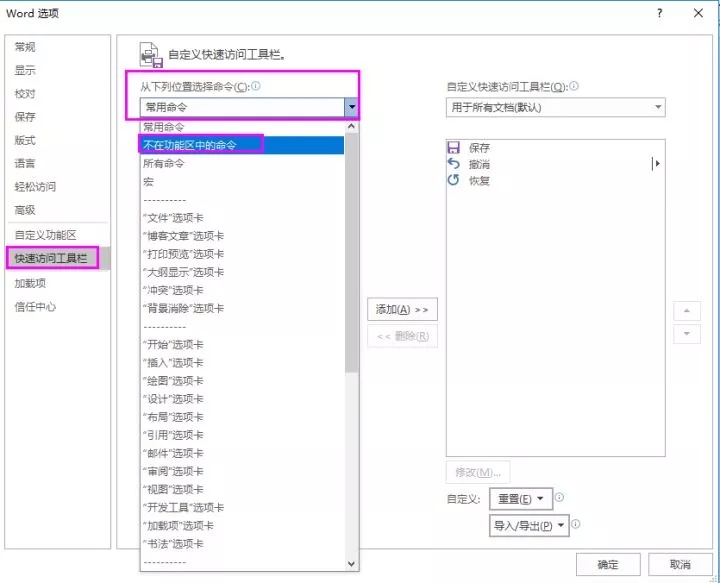Select "冲突"选项卡 entry
The image size is (720, 583).
[x=242, y=290]
